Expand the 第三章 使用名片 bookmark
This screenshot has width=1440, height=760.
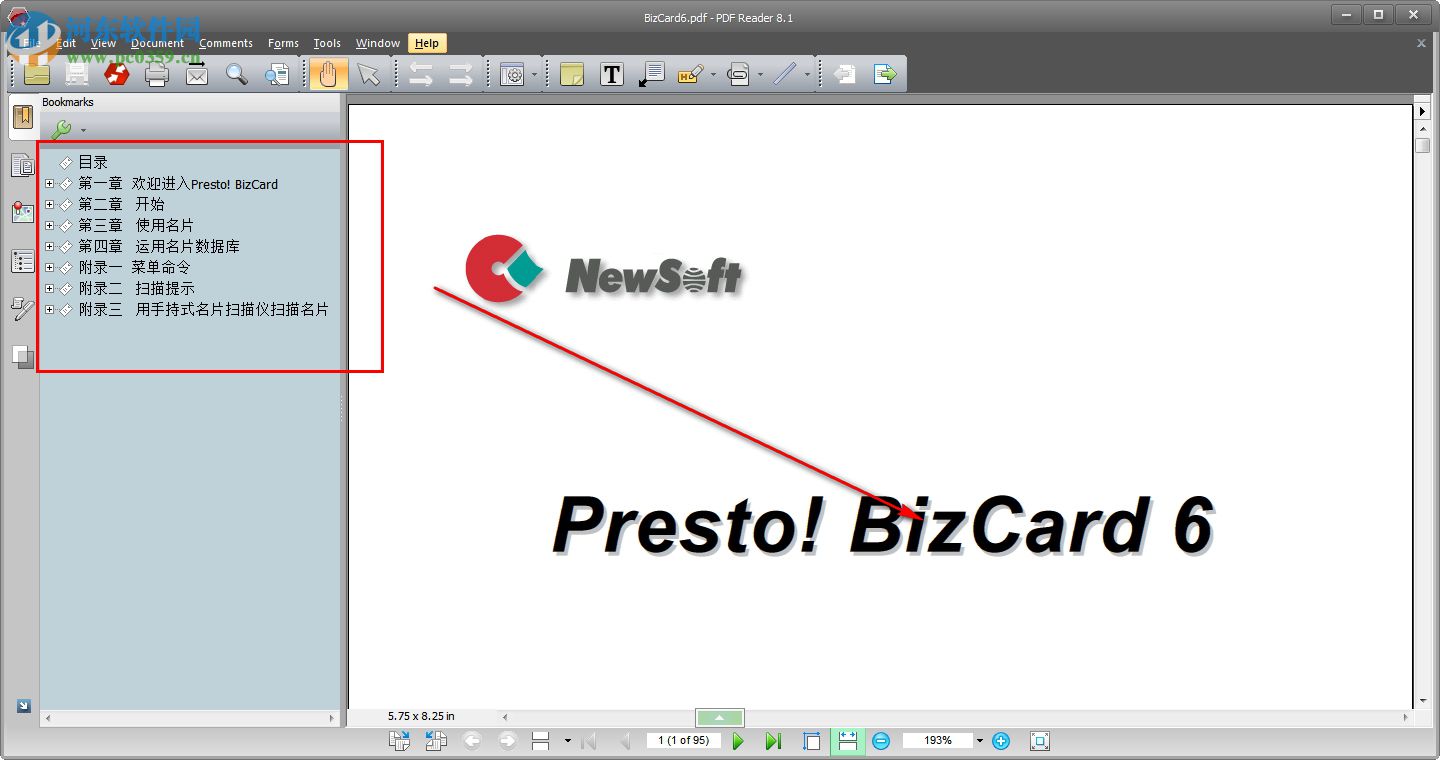(x=50, y=225)
